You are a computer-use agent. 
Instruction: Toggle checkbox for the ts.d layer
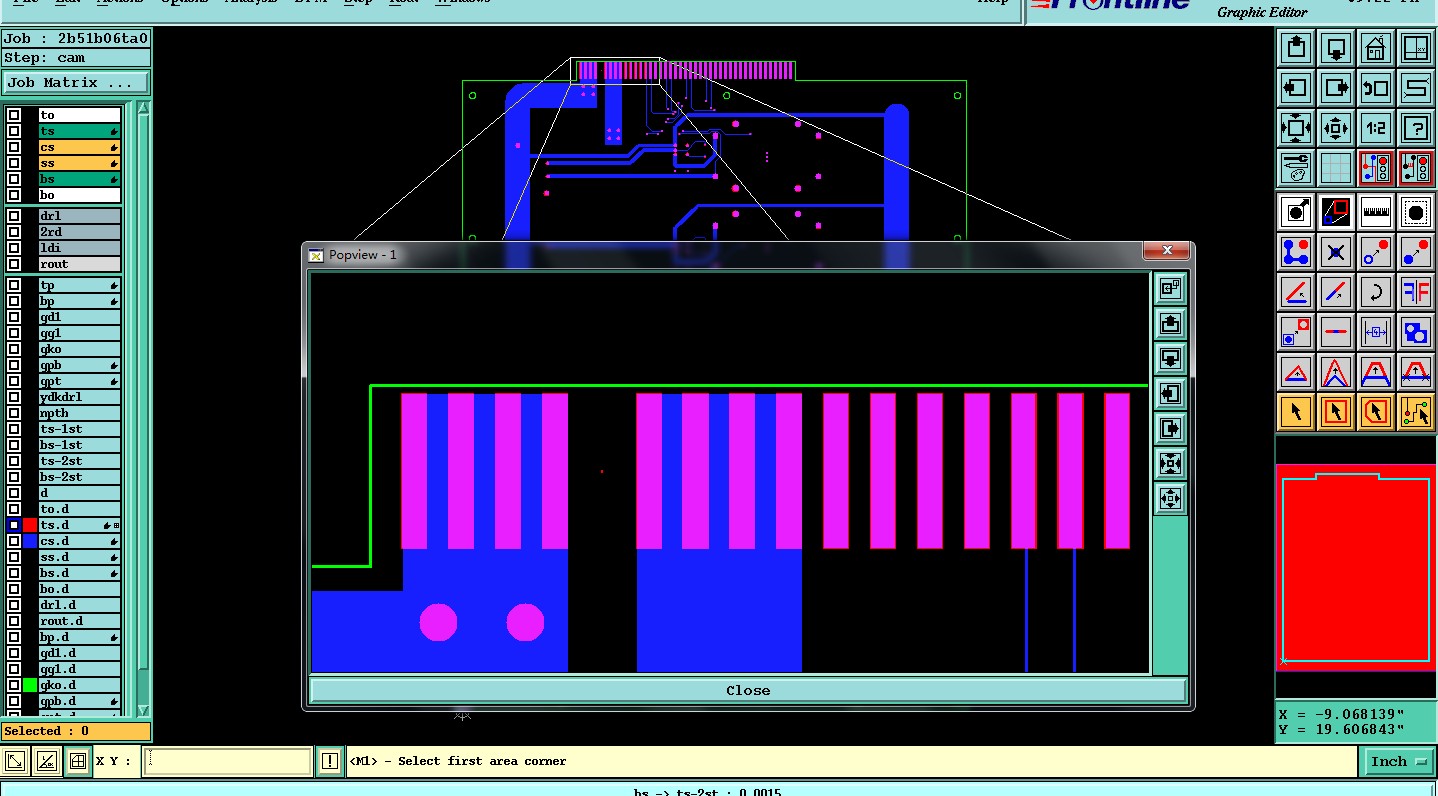(14, 525)
